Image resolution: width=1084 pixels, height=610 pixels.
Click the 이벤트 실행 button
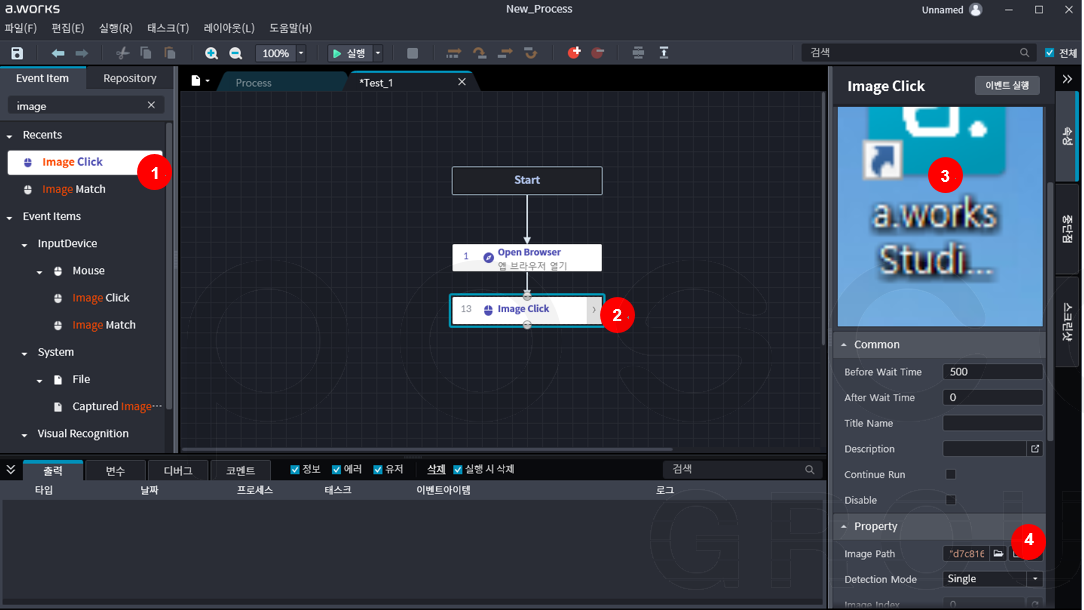pos(1007,86)
